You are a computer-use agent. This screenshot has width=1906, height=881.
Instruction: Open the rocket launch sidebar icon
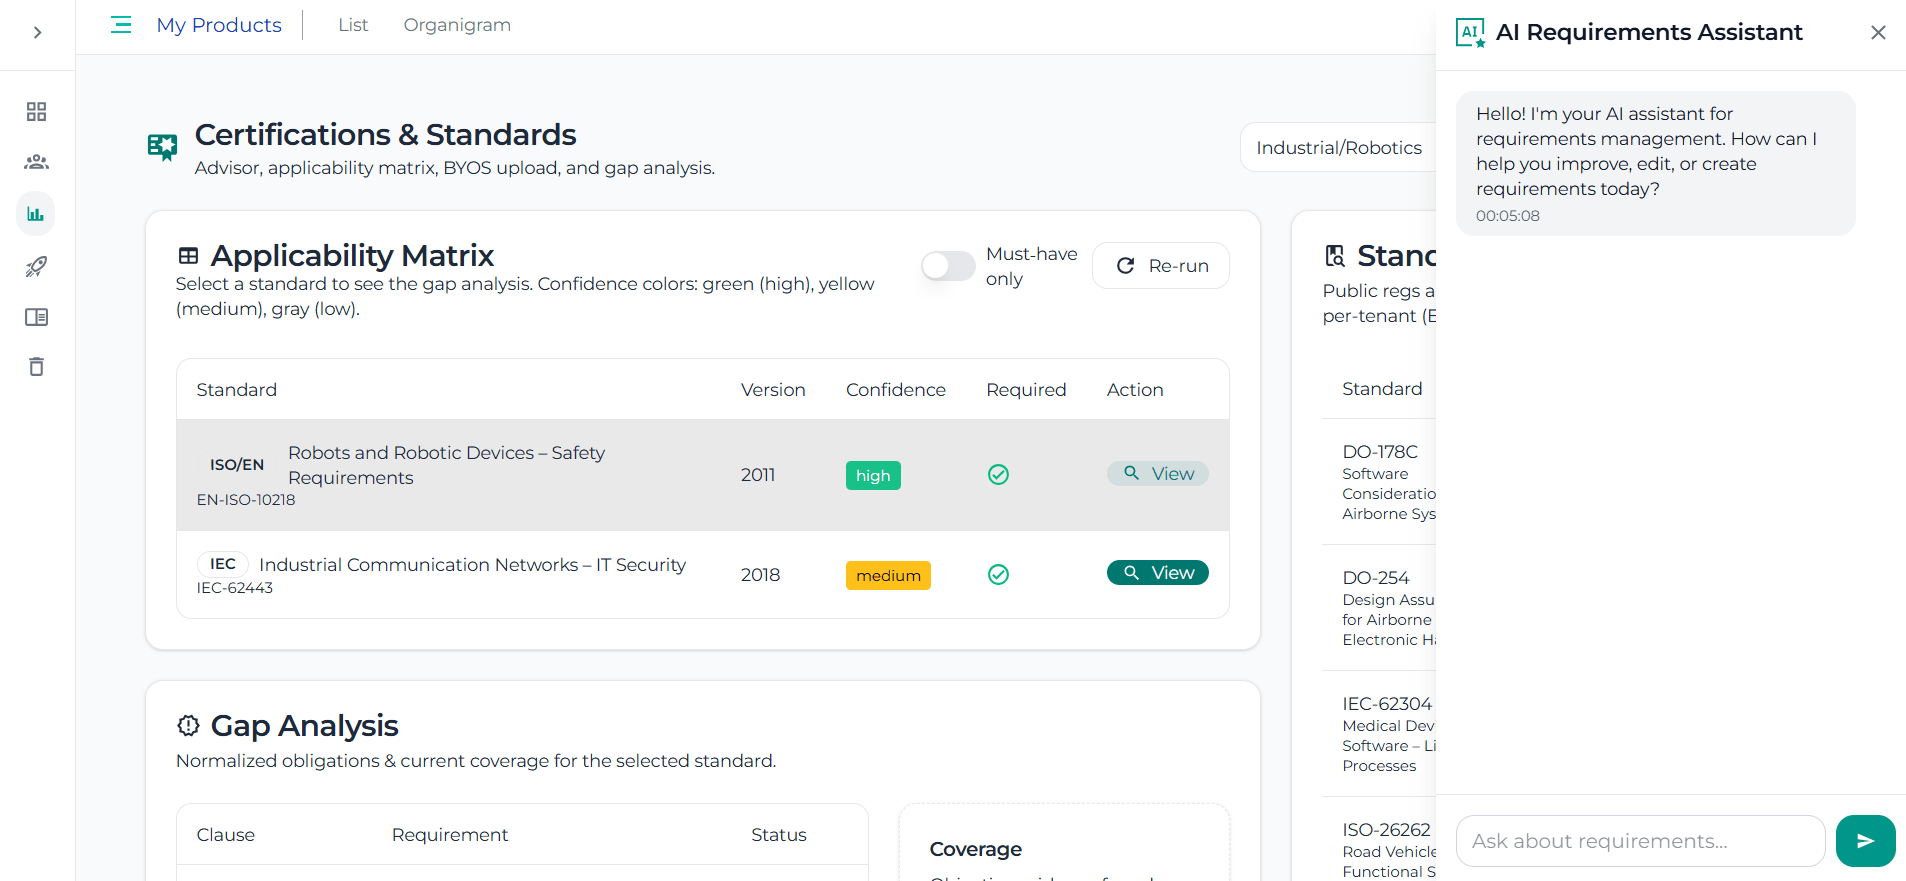[x=37, y=266]
